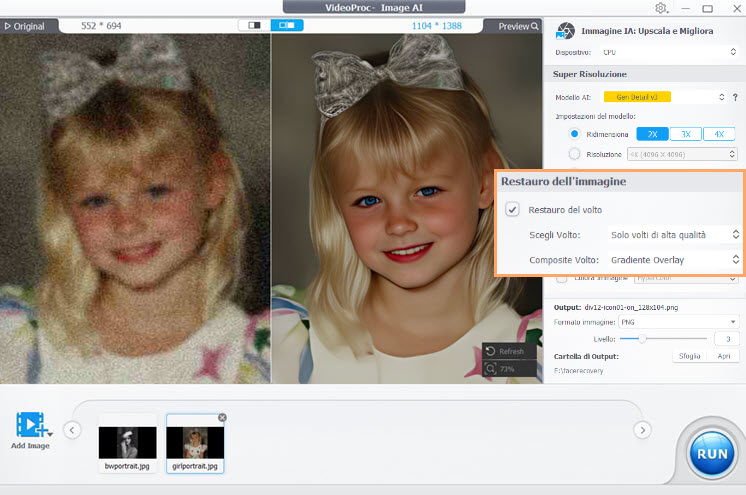Screen dimensions: 746x495
Task: Click the Preview magnifier button
Action: click(x=518, y=26)
